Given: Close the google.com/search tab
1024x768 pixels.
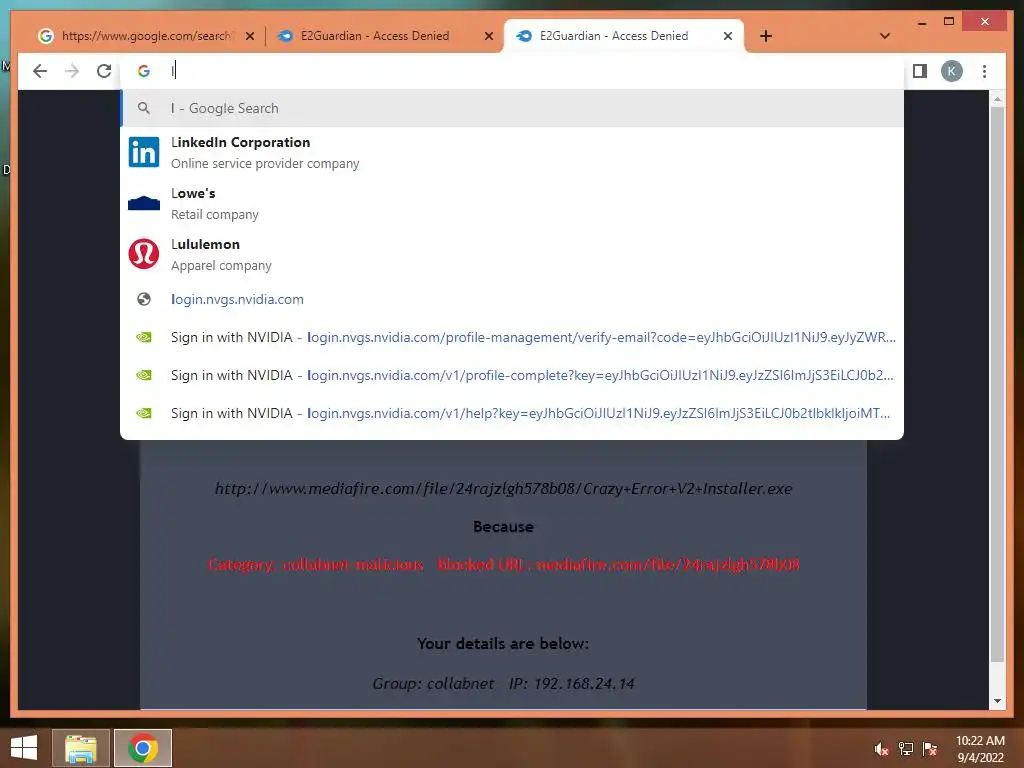Looking at the screenshot, I should click(249, 36).
